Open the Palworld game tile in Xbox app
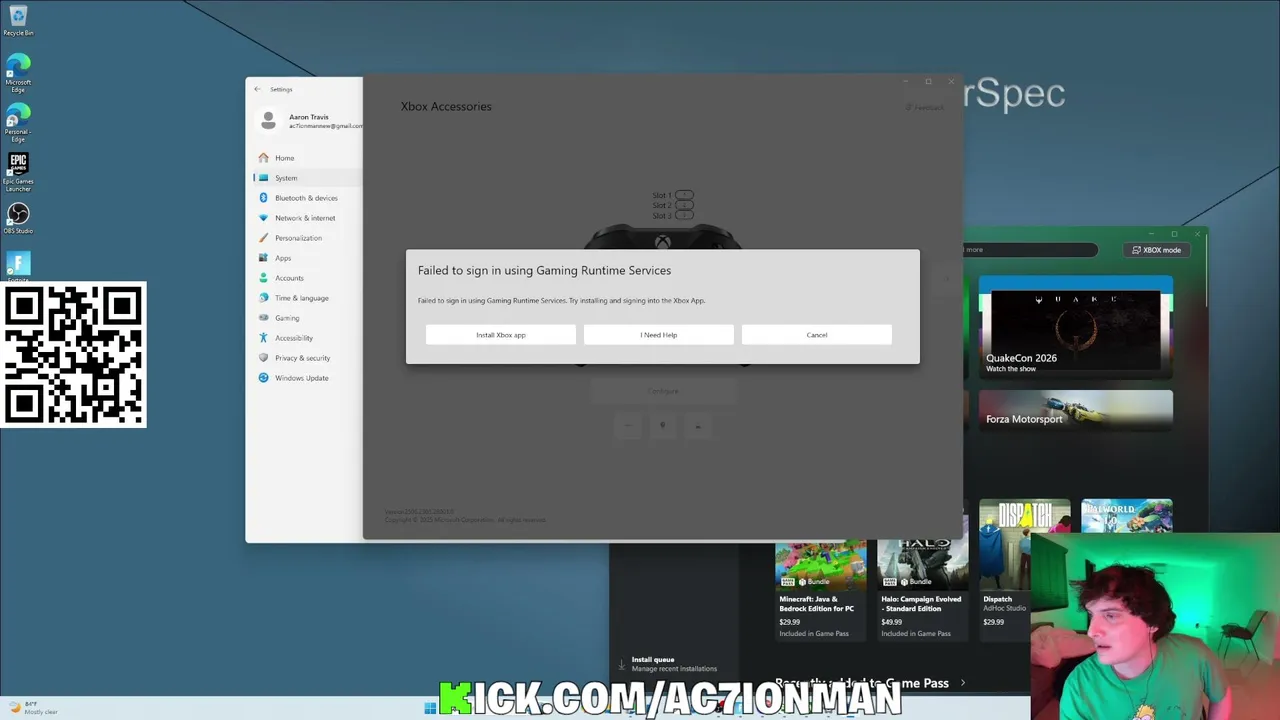1280x720 pixels. point(1127,516)
